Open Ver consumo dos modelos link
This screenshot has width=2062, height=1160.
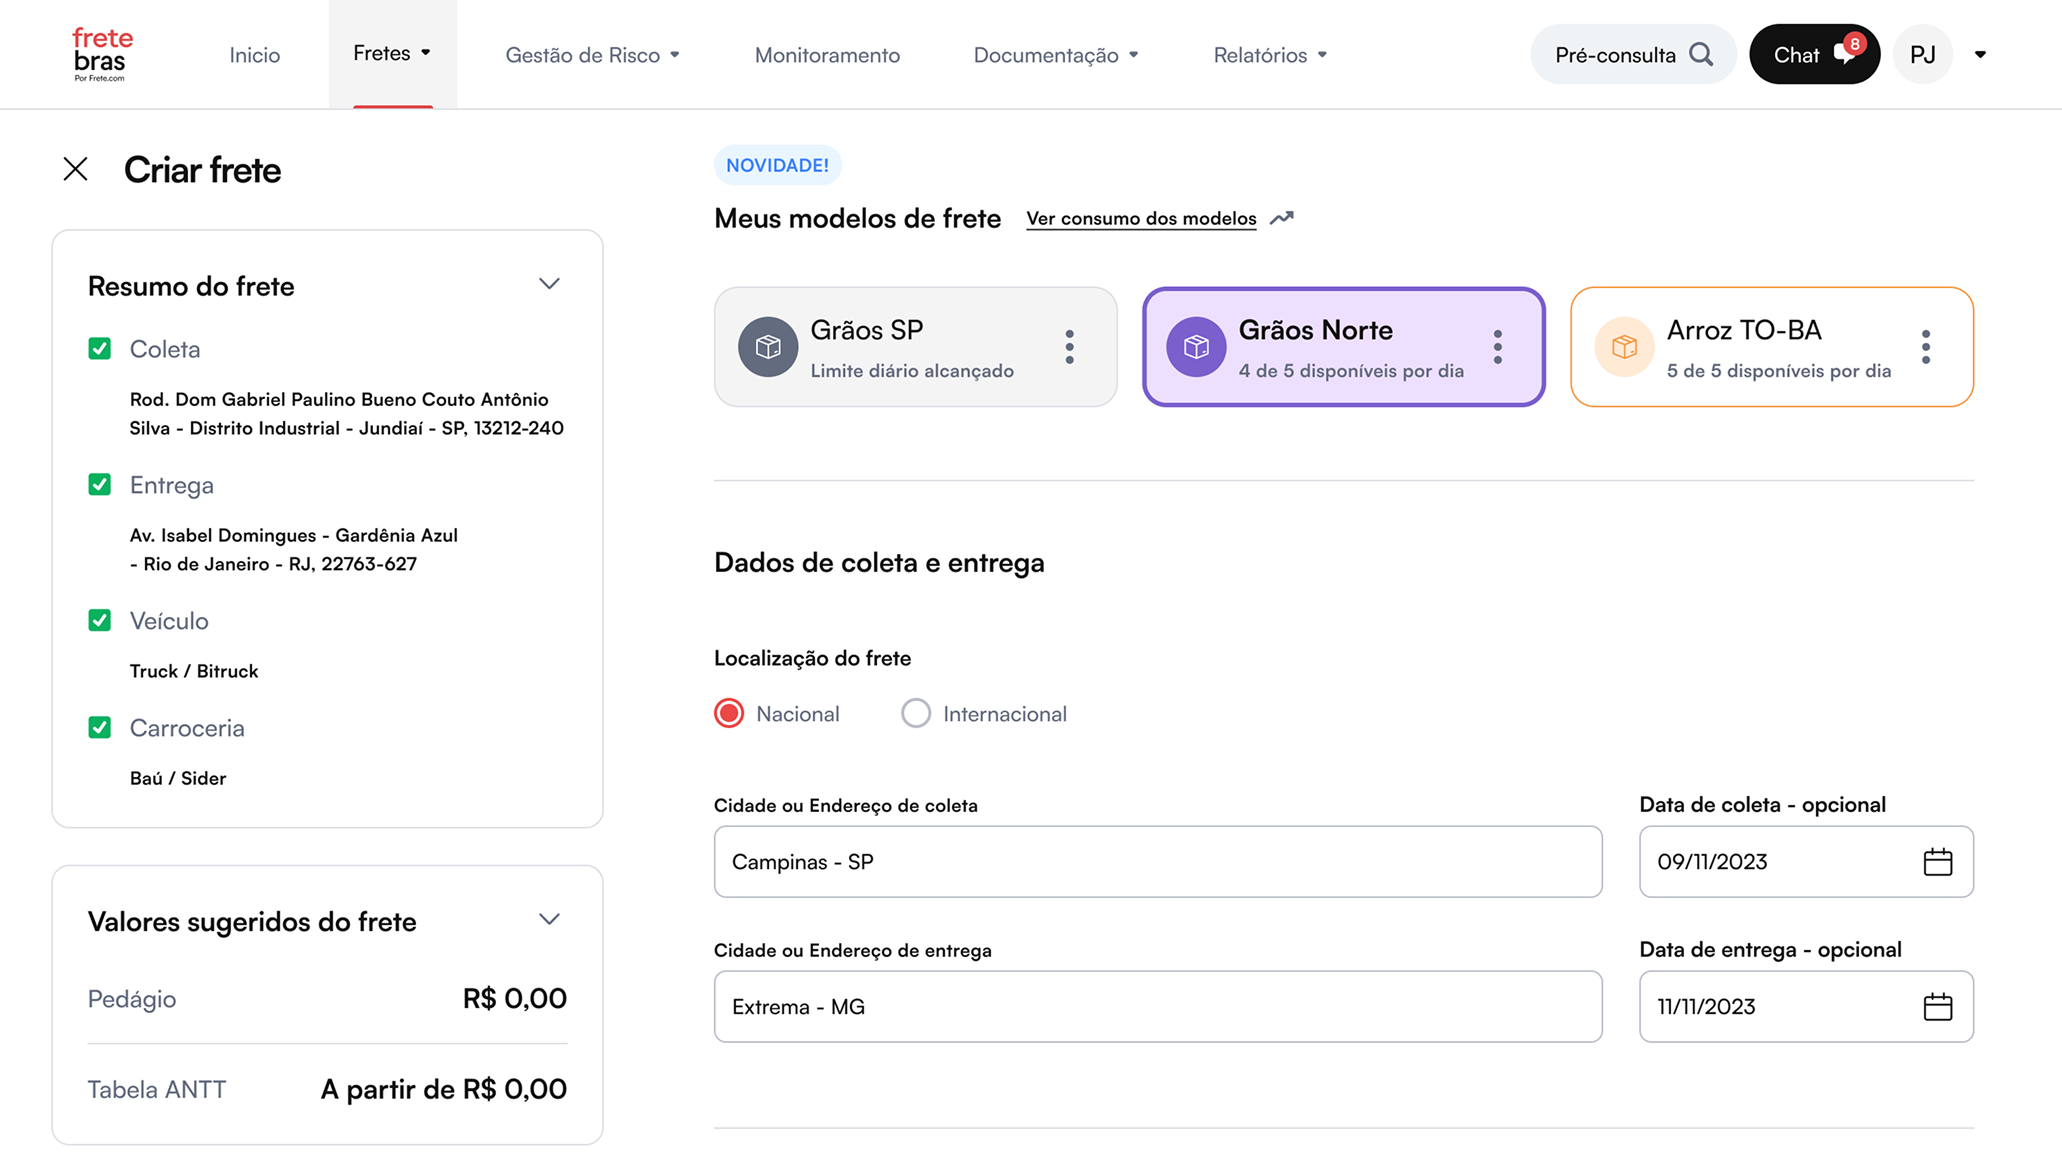pyautogui.click(x=1141, y=218)
